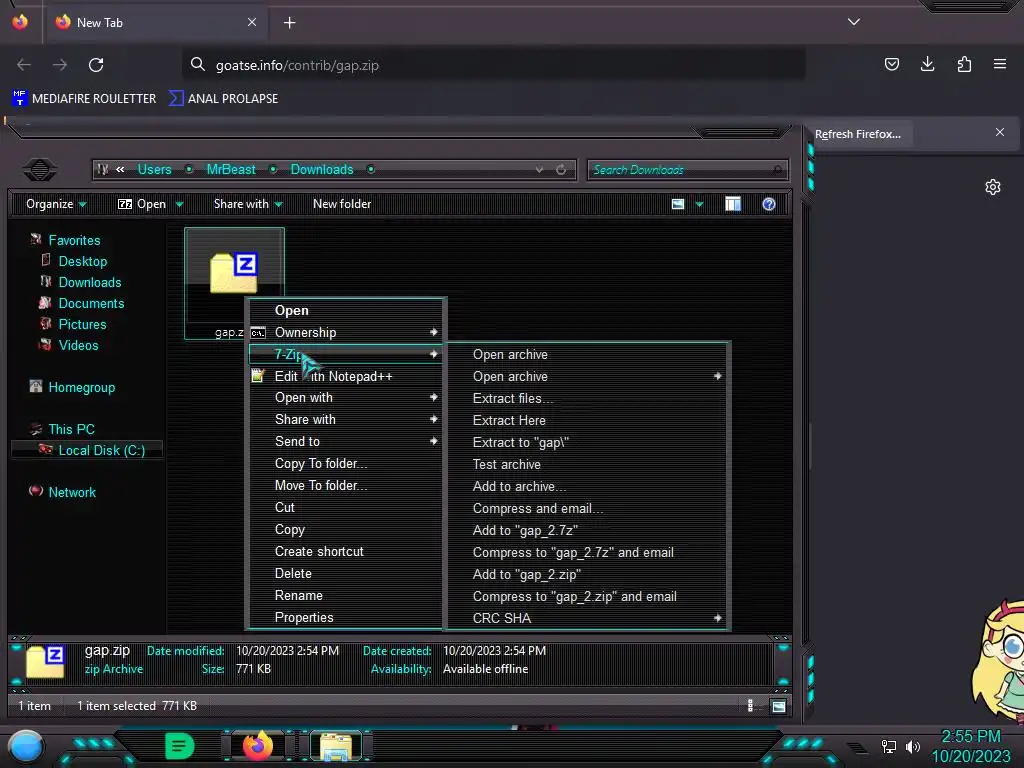Choose Delete in context menu

click(x=346, y=573)
